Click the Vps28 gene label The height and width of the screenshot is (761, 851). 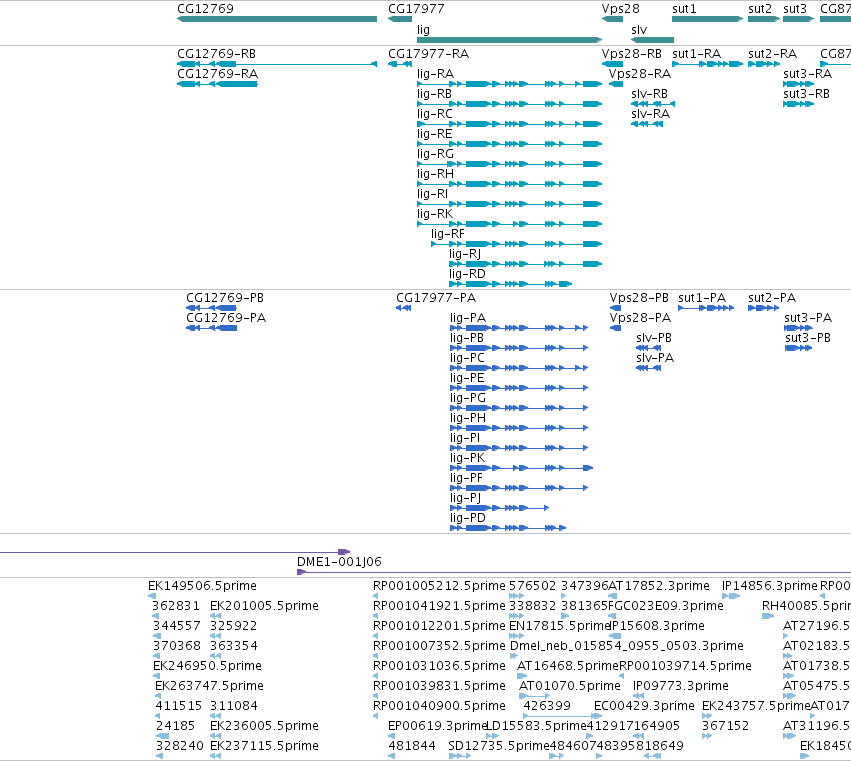(x=620, y=9)
